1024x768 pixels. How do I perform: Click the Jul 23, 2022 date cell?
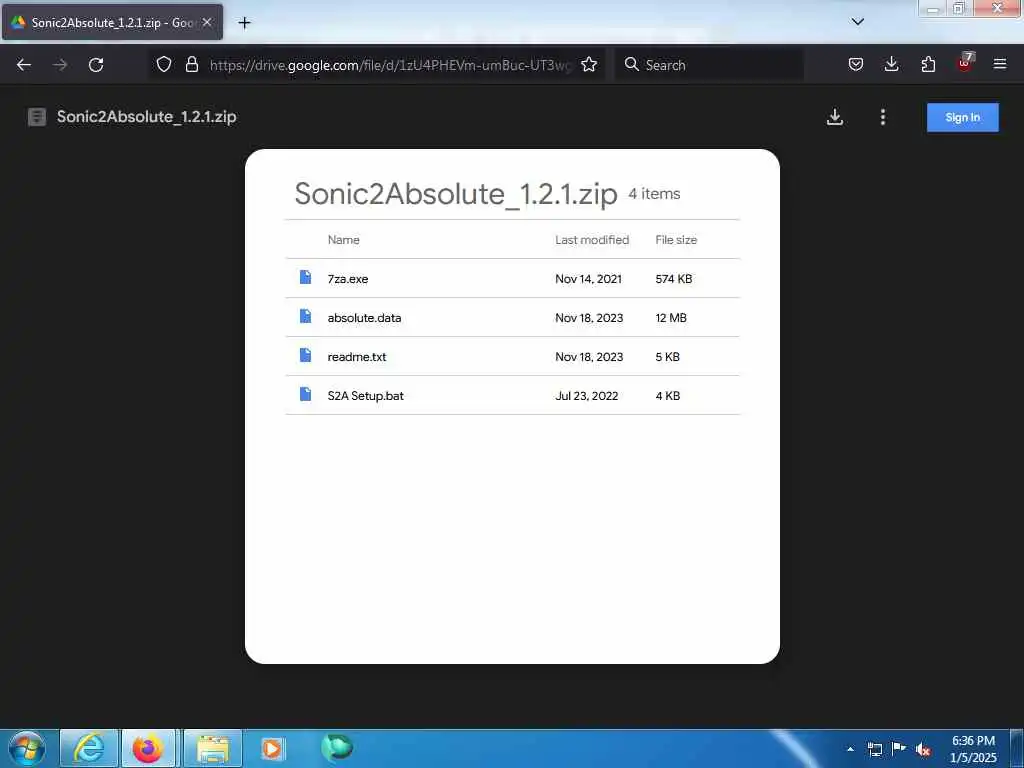click(586, 396)
